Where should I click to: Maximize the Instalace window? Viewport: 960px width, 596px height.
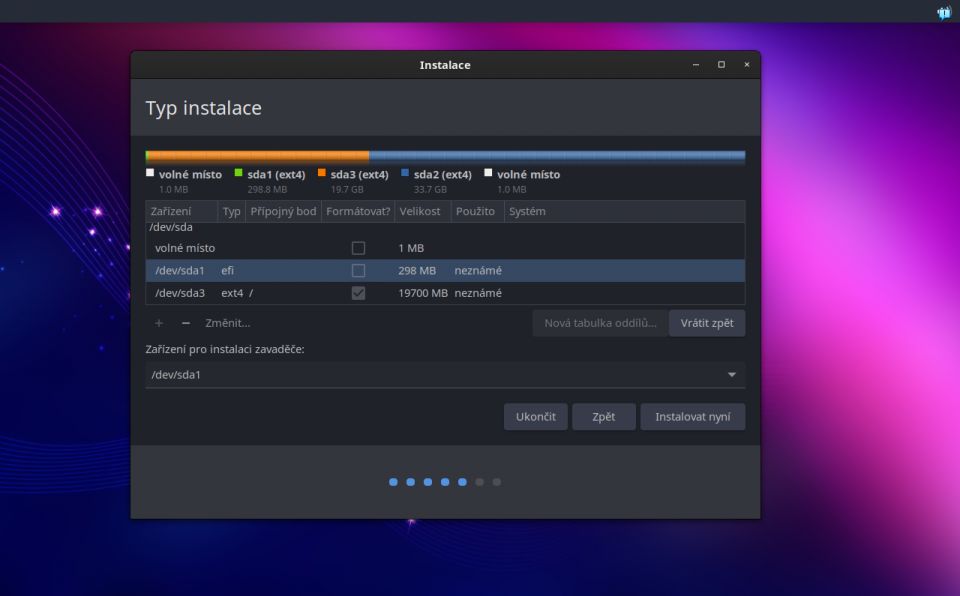point(721,64)
